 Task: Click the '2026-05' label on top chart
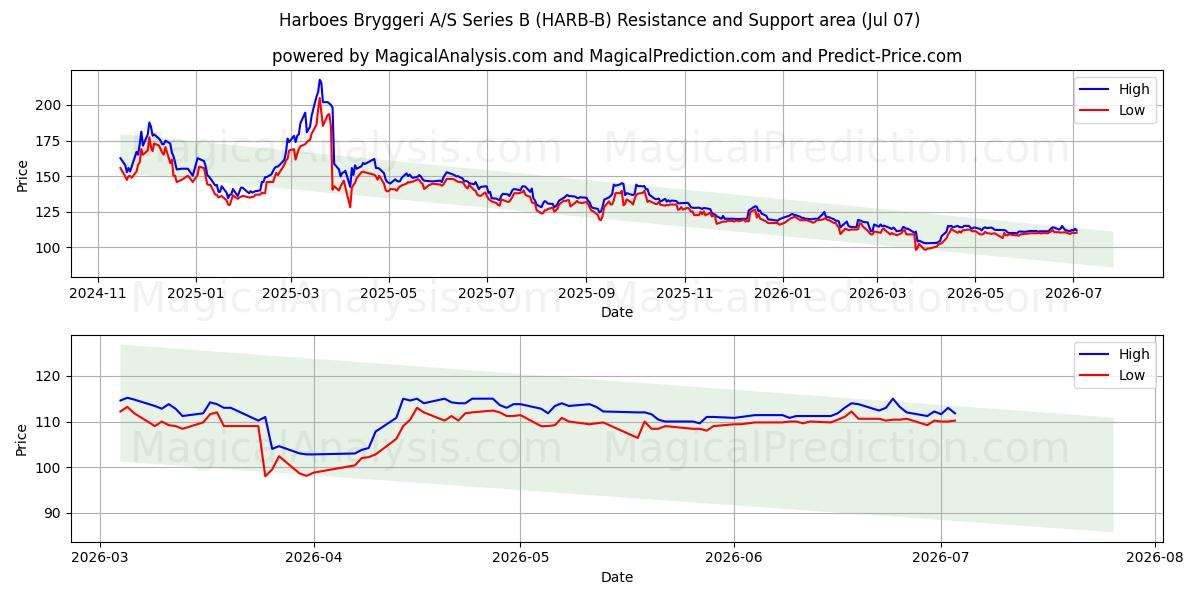click(975, 294)
